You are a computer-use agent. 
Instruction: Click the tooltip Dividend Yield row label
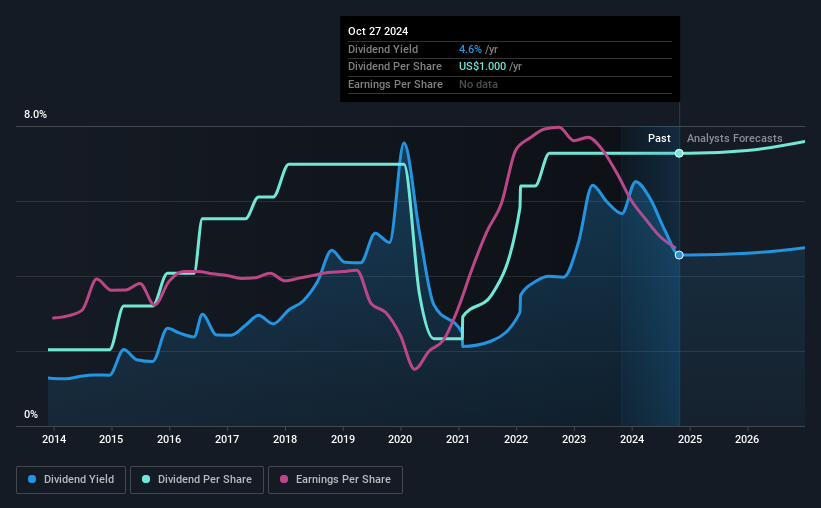coord(383,49)
